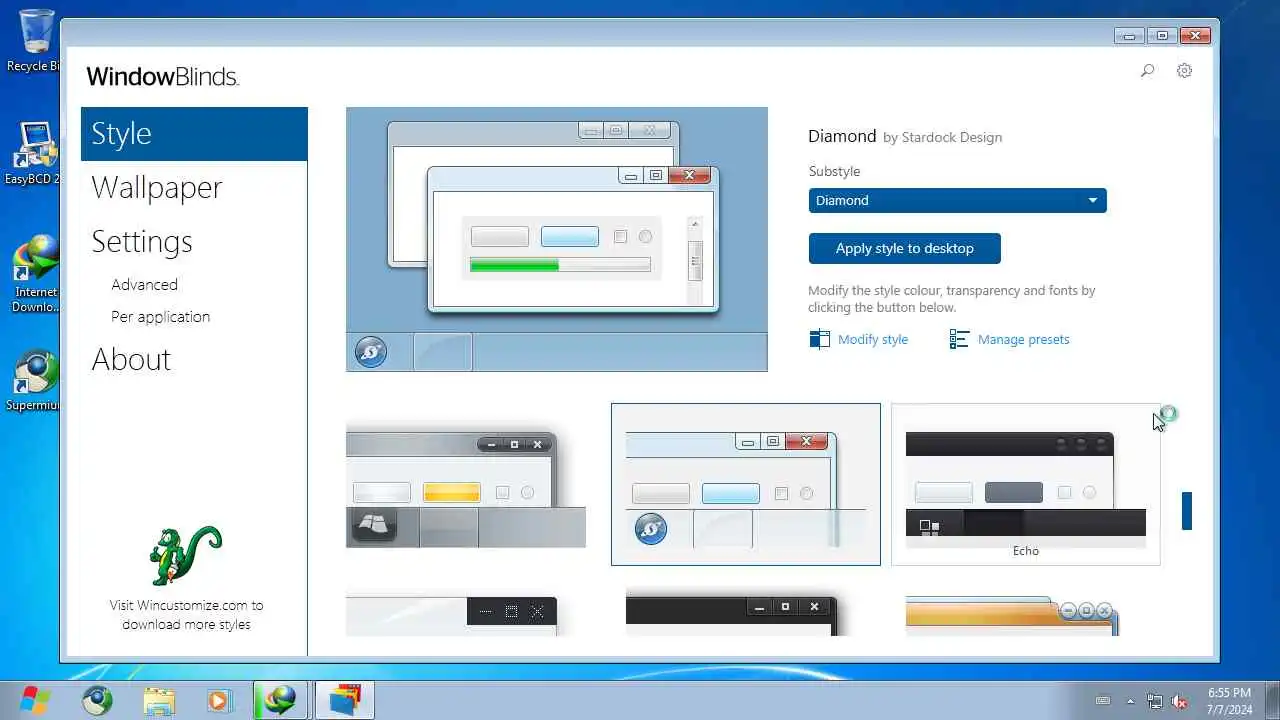Select the Echo style thumbnail
The height and width of the screenshot is (720, 1280).
point(1026,485)
